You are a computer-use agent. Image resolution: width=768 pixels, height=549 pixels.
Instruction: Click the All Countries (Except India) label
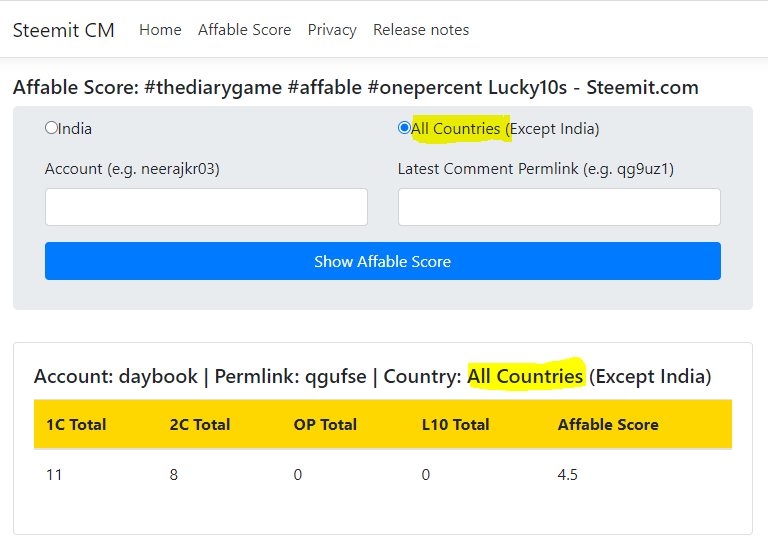[505, 129]
